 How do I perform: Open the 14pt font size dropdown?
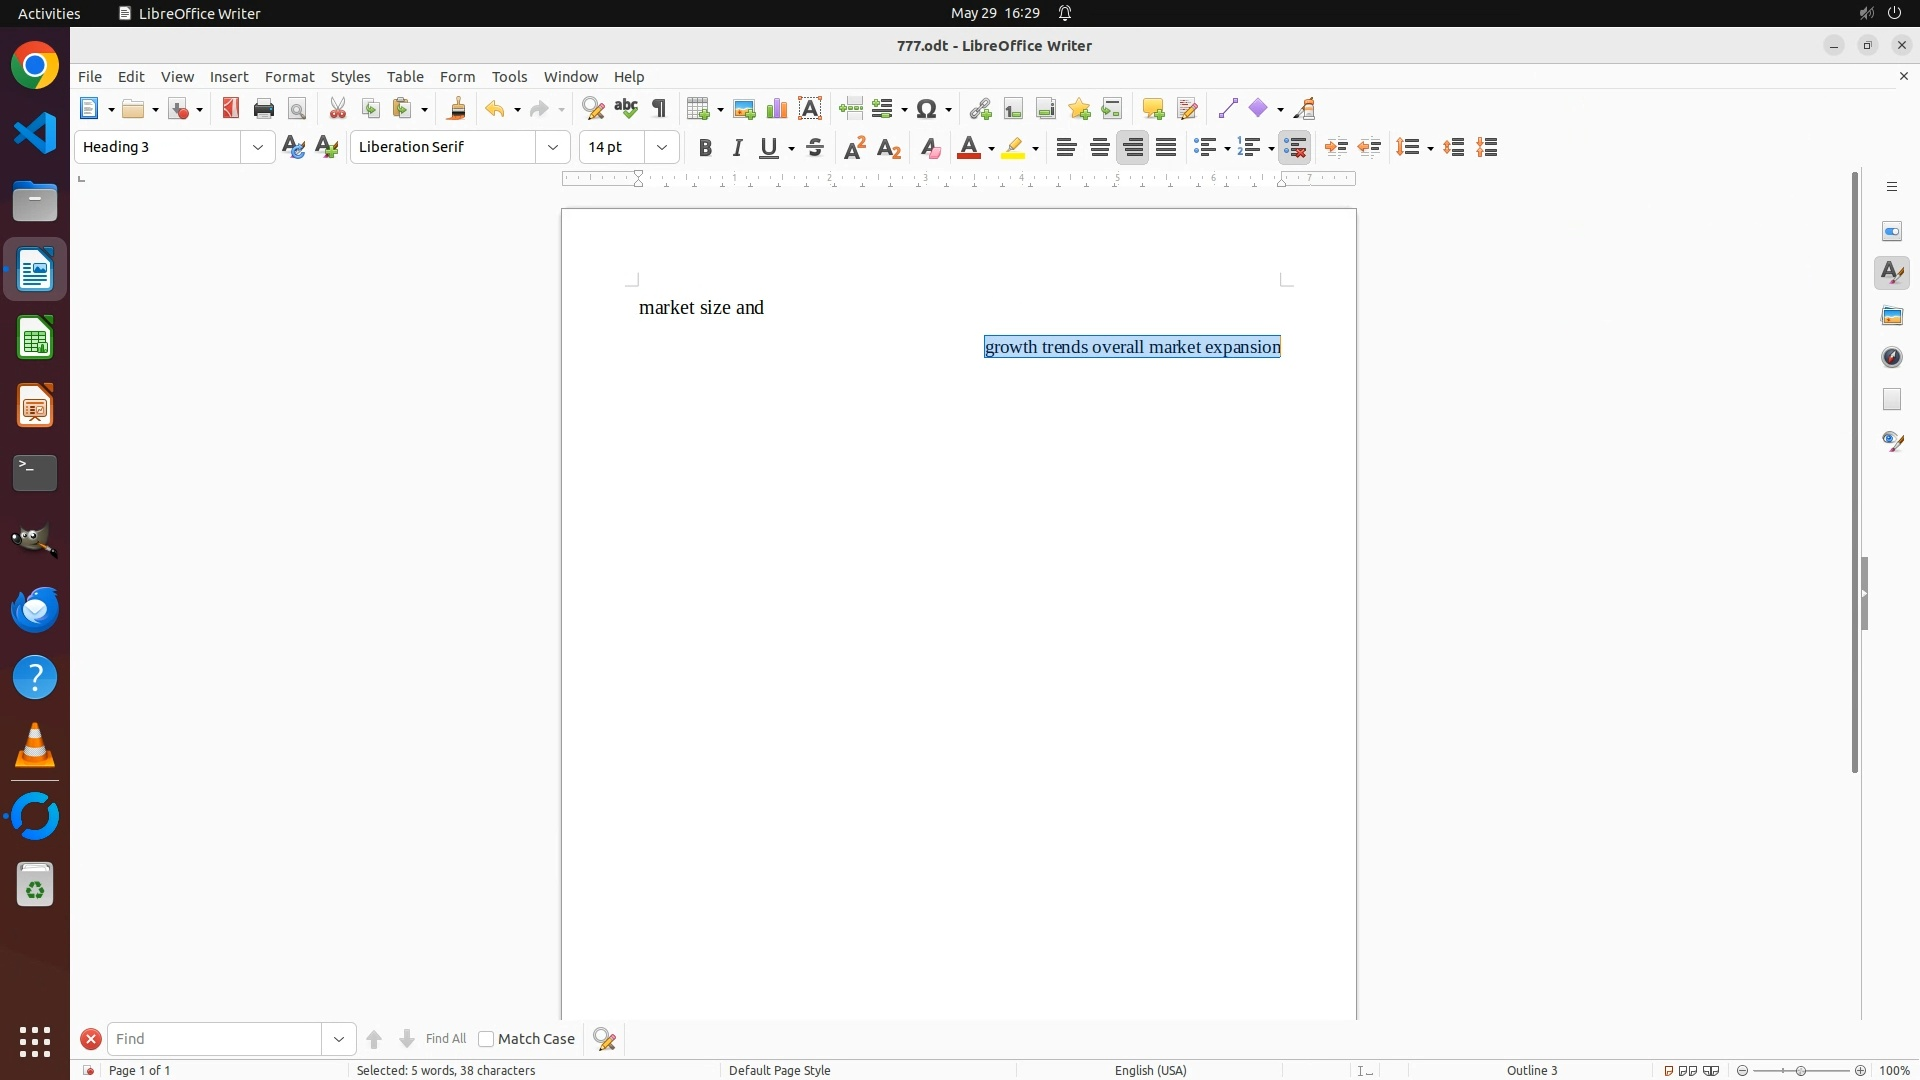point(662,148)
